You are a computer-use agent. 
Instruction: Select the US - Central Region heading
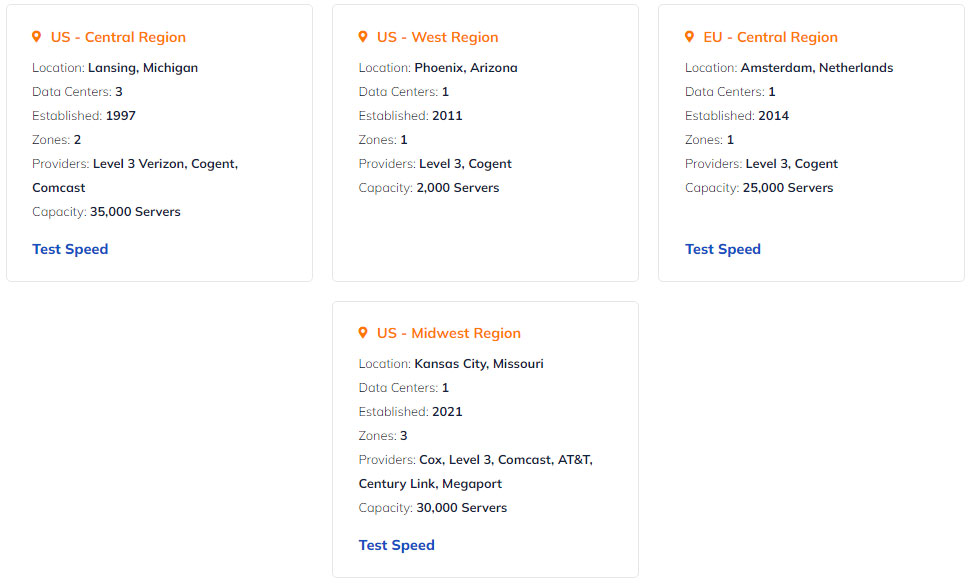tap(118, 37)
